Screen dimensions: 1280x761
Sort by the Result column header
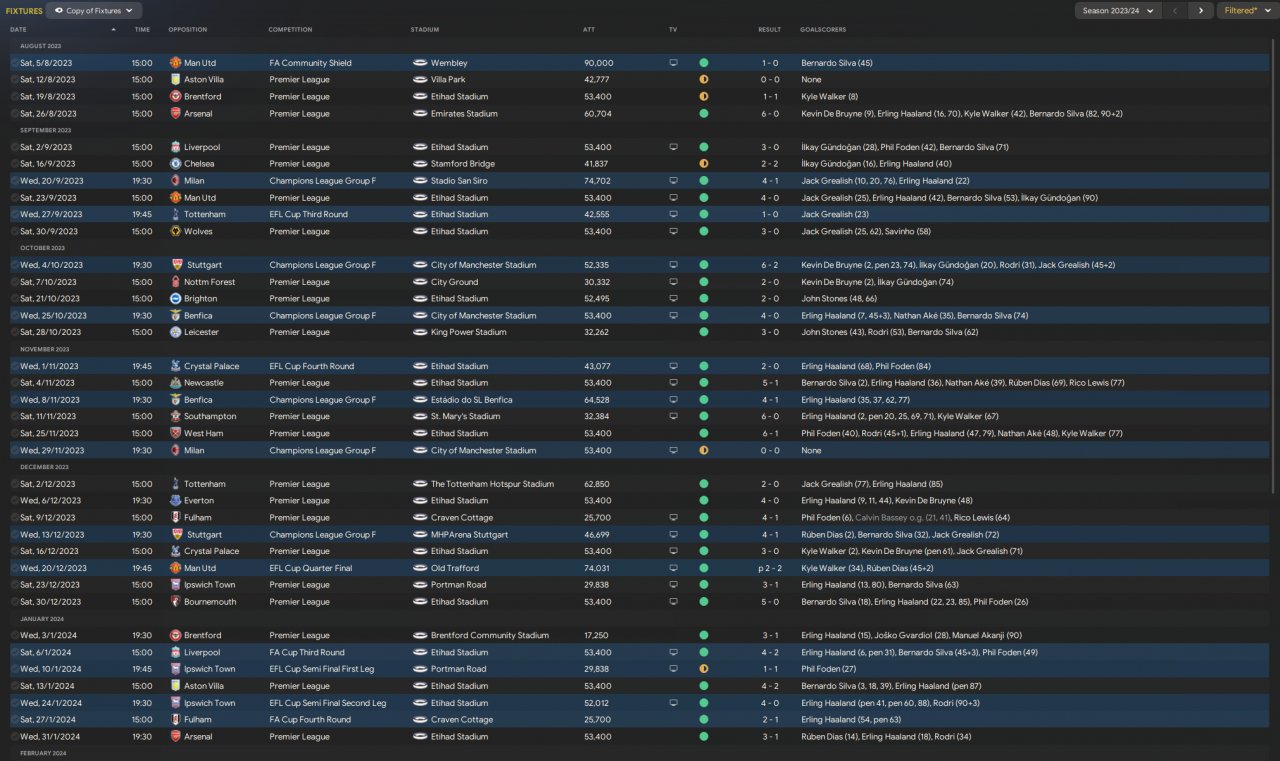770,29
